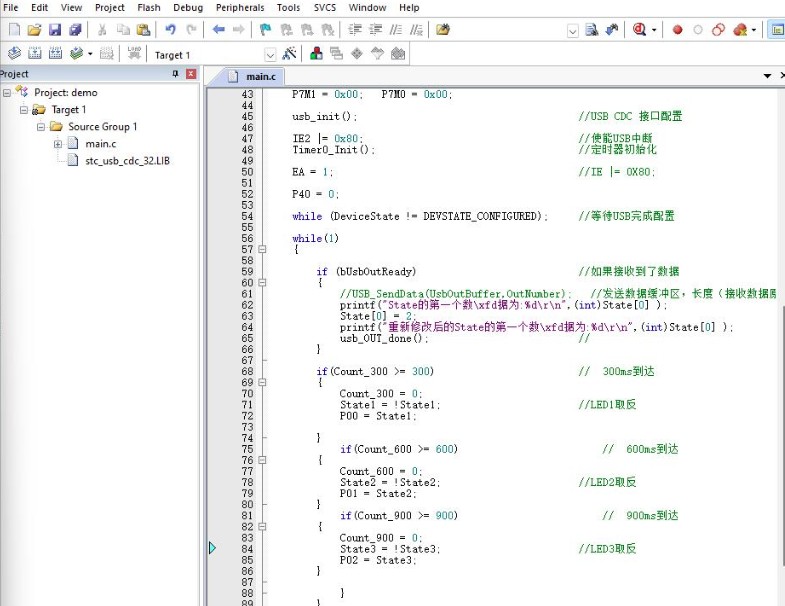This screenshot has height=606, width=785.
Task: Click usb_OUT_done() on line 65
Action: click(x=383, y=339)
